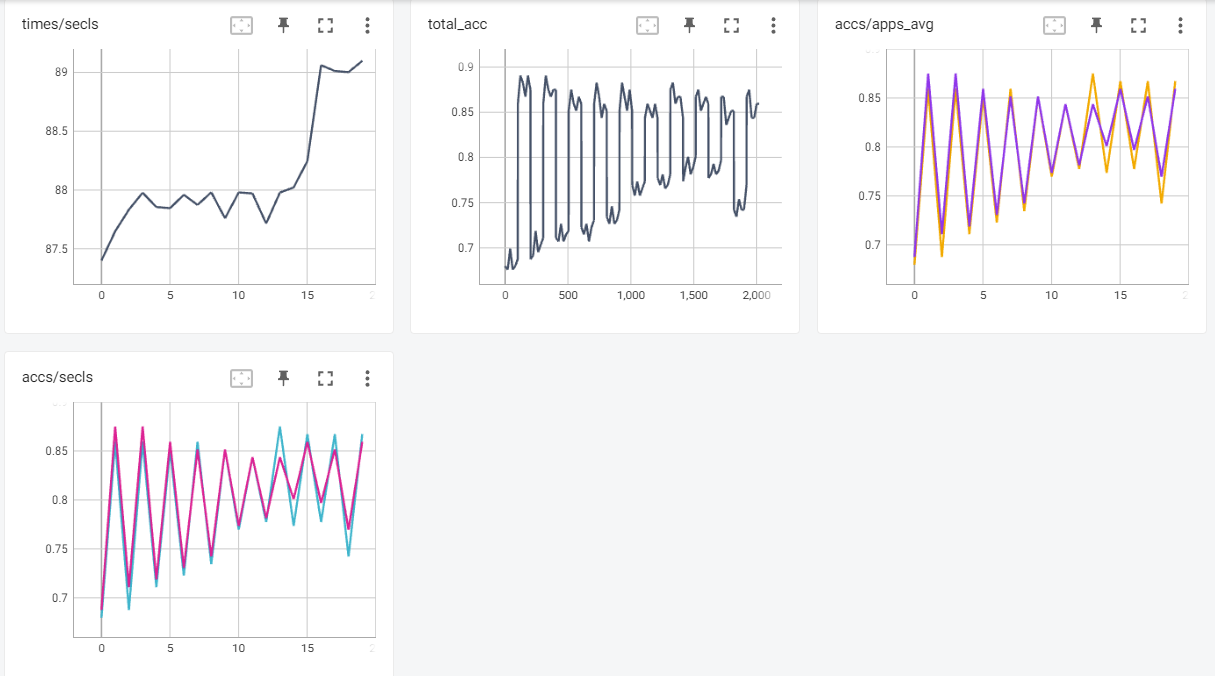Click the accs/secls card title
Viewport: 1215px width, 676px height.
coord(57,377)
